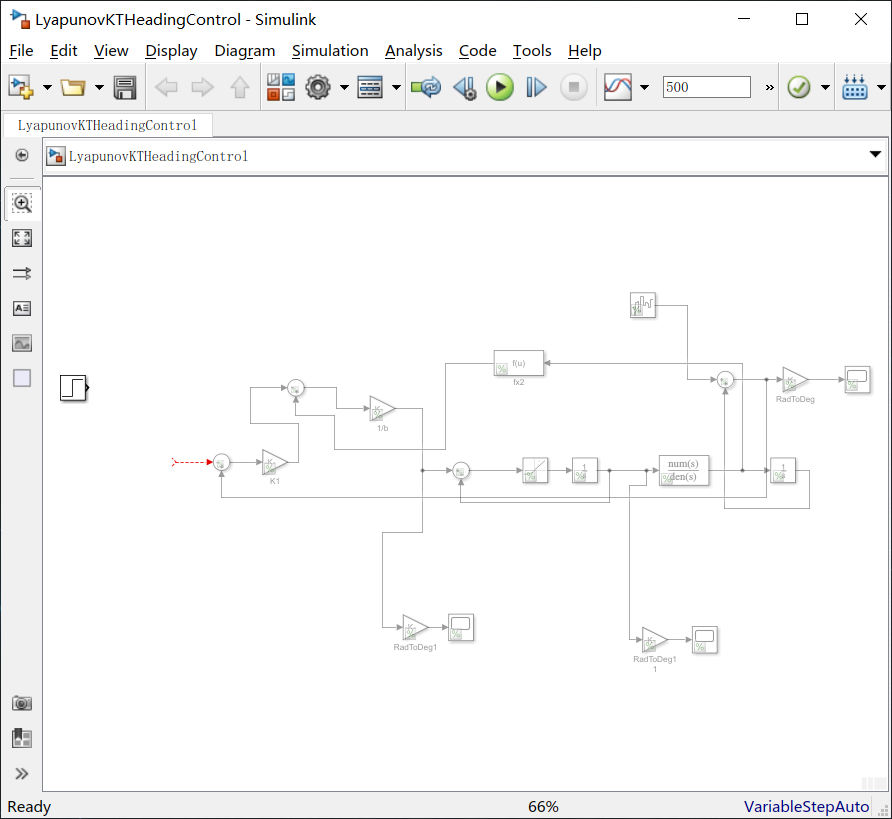Expand the Model Explorer dropdown arrow
Image resolution: width=892 pixels, height=819 pixels.
397,88
